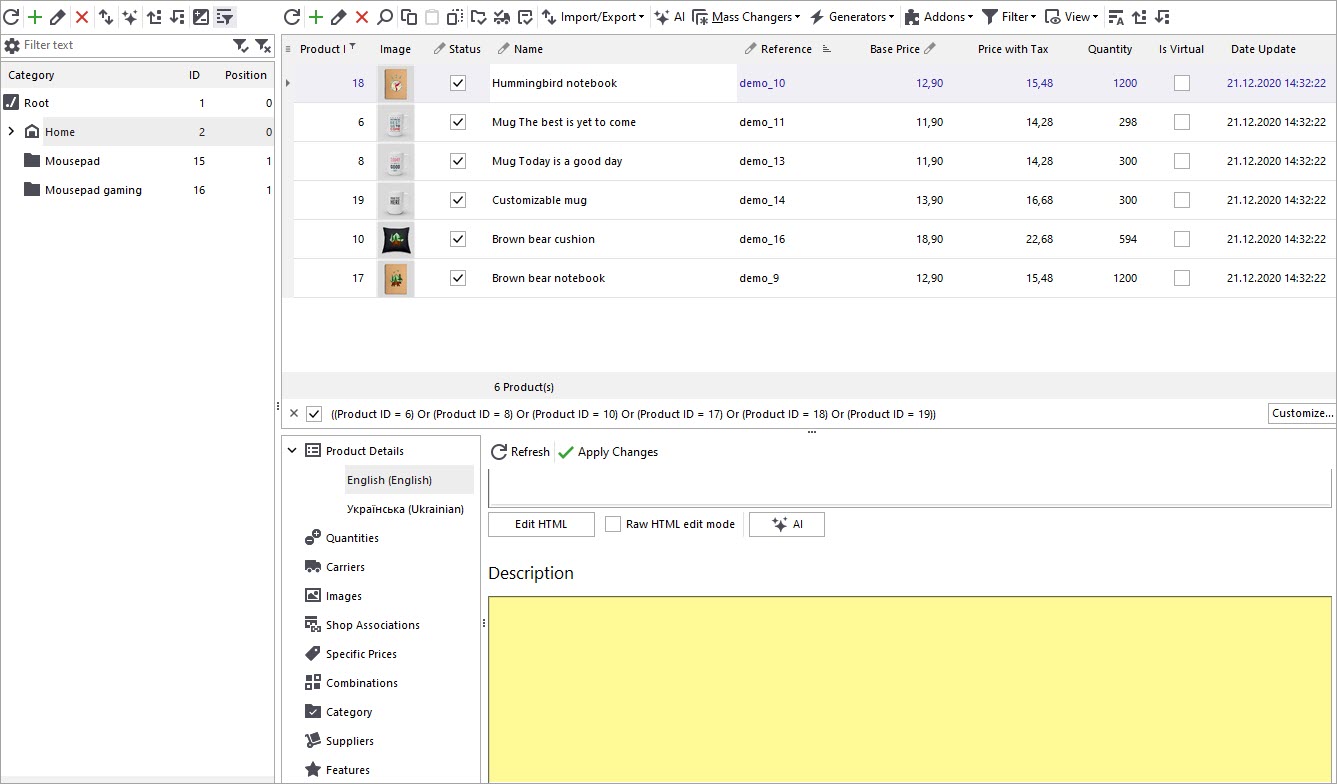Search products with magnifier icon
Image resolution: width=1337 pixels, height=784 pixels.
pos(385,17)
